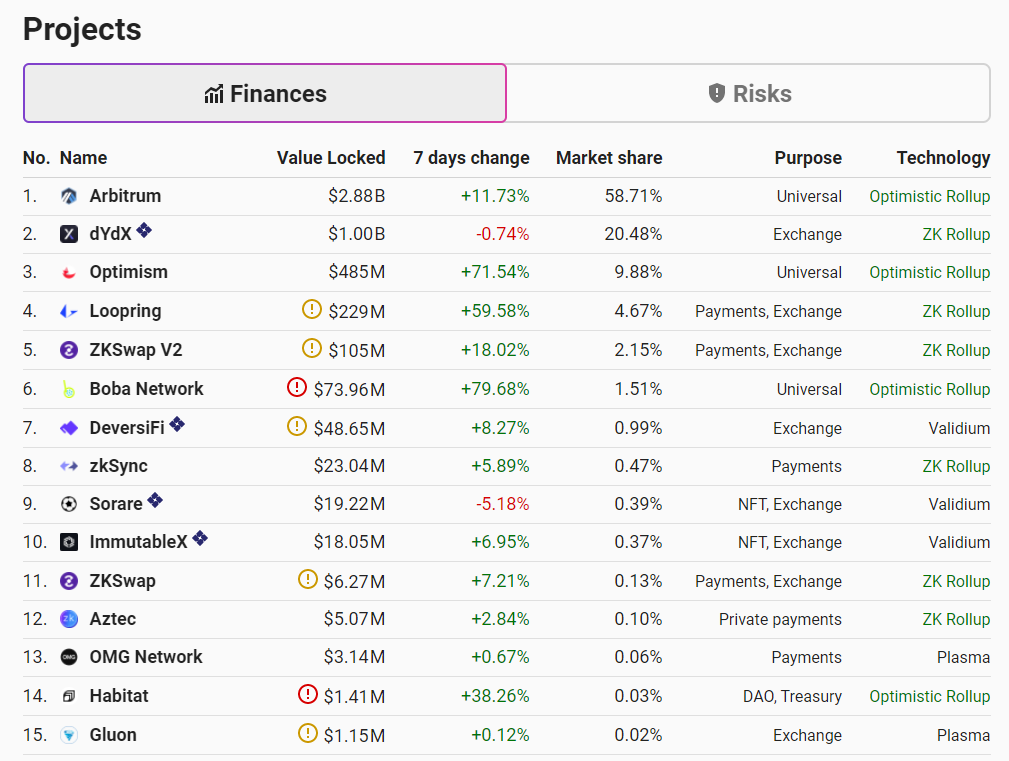1009x761 pixels.
Task: Click the Market share column header
Action: point(608,158)
